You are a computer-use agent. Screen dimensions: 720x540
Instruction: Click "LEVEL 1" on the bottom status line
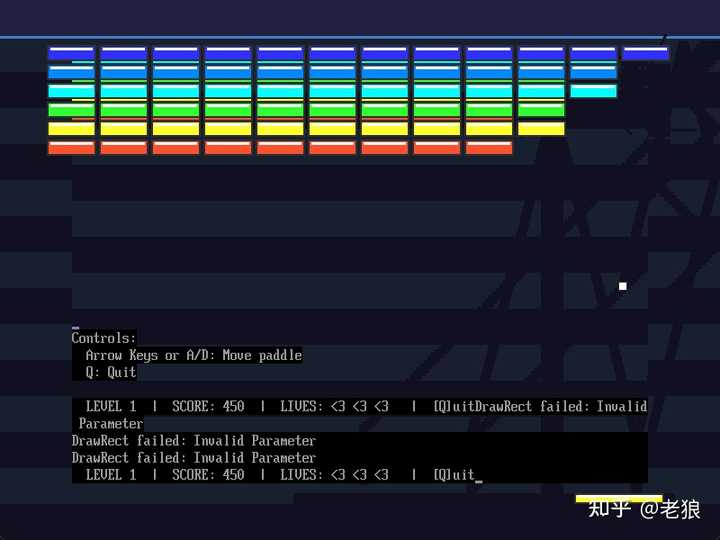click(111, 474)
